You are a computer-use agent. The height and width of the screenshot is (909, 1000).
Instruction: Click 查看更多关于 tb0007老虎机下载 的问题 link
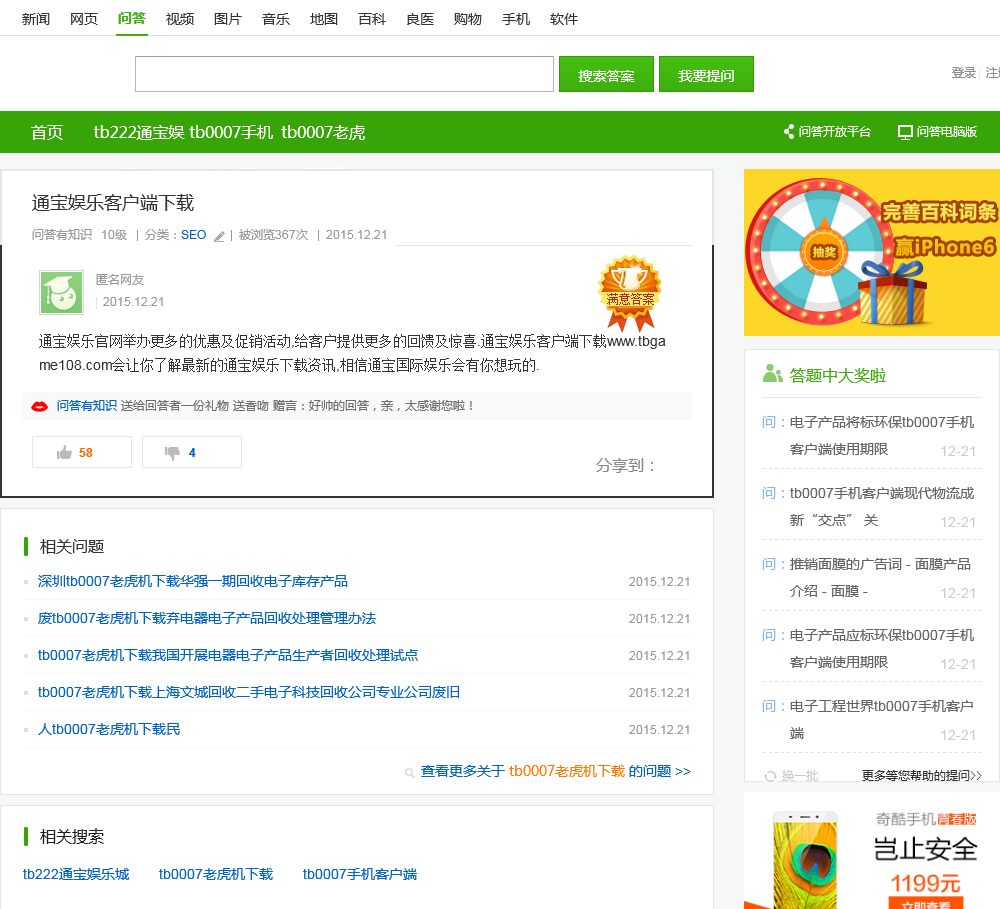555,771
